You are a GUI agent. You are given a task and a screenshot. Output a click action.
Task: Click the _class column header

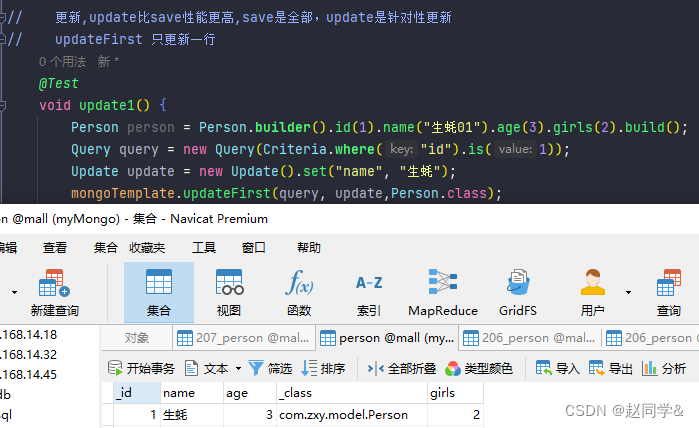tap(352, 393)
